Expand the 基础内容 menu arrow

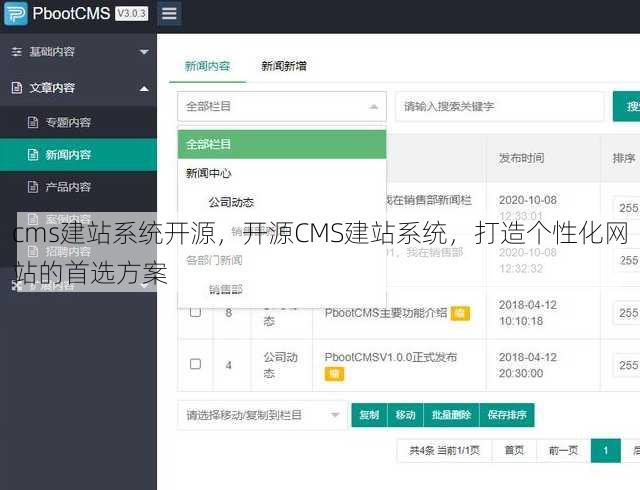[x=144, y=52]
